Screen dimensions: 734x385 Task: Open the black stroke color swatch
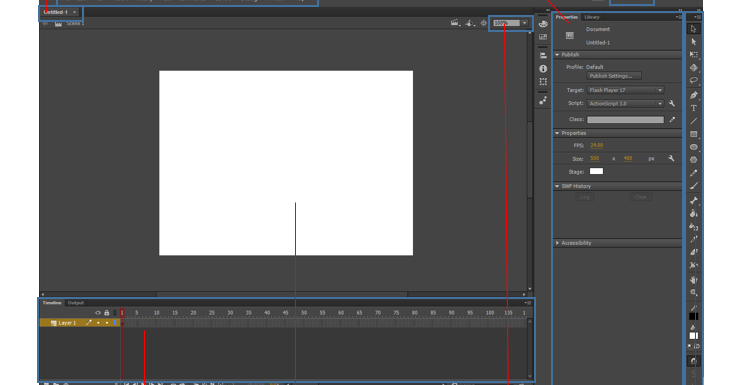click(x=693, y=317)
